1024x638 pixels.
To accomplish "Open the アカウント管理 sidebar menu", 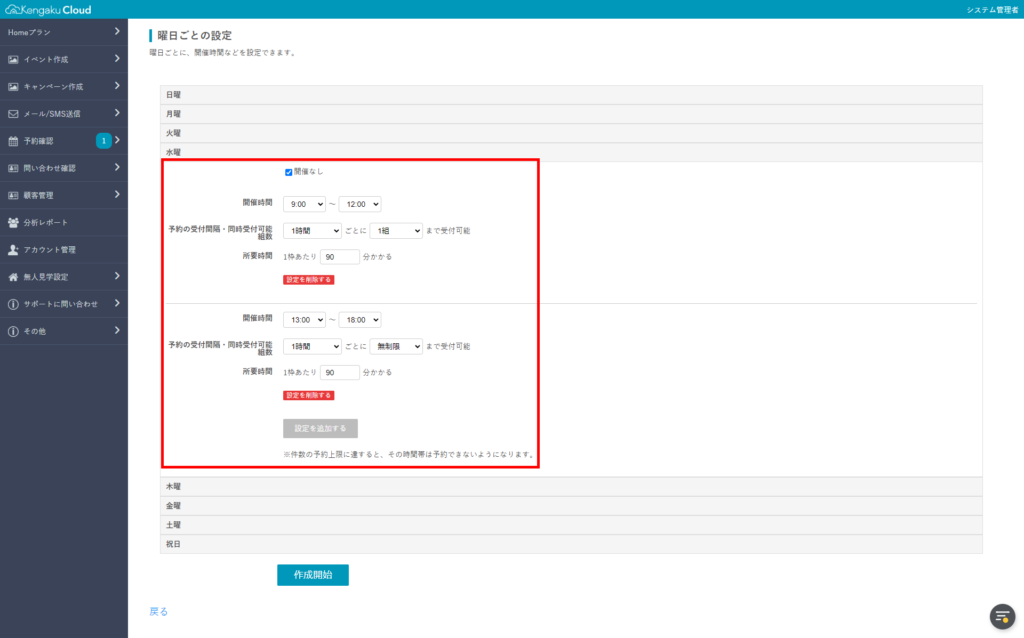I will click(x=64, y=250).
